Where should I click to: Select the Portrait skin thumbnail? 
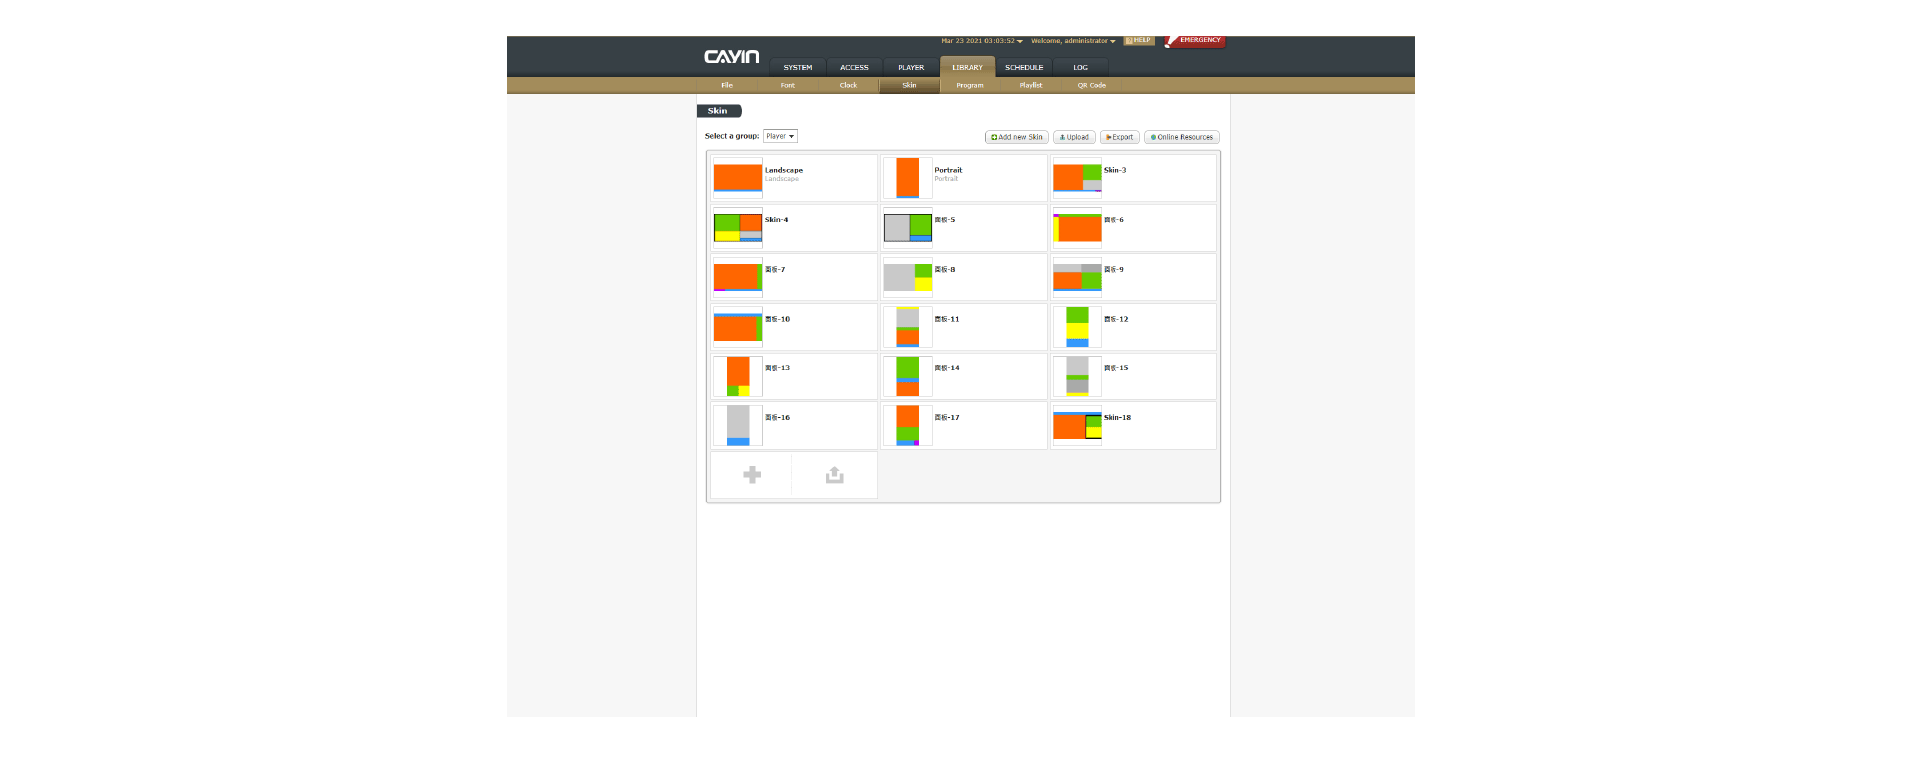coord(907,178)
